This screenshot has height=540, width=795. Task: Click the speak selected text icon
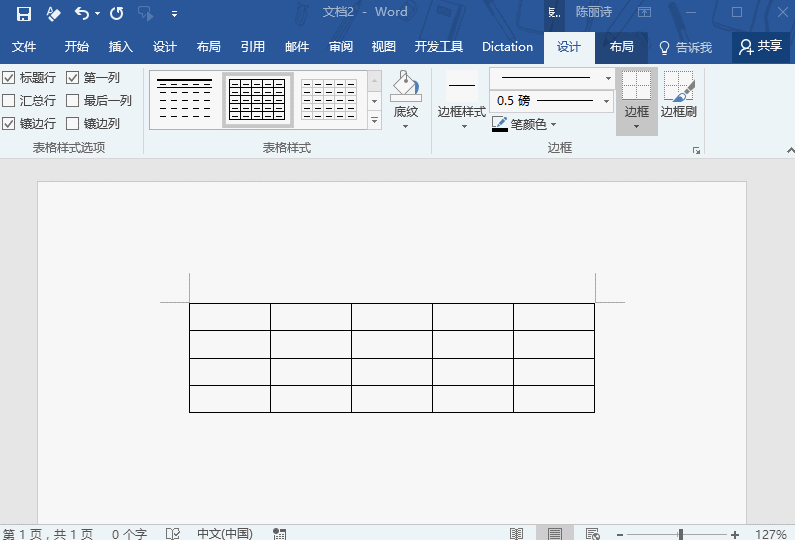[x=146, y=14]
